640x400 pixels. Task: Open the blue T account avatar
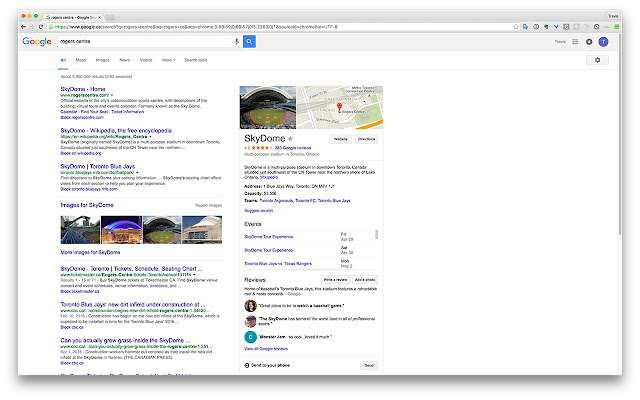coord(603,42)
